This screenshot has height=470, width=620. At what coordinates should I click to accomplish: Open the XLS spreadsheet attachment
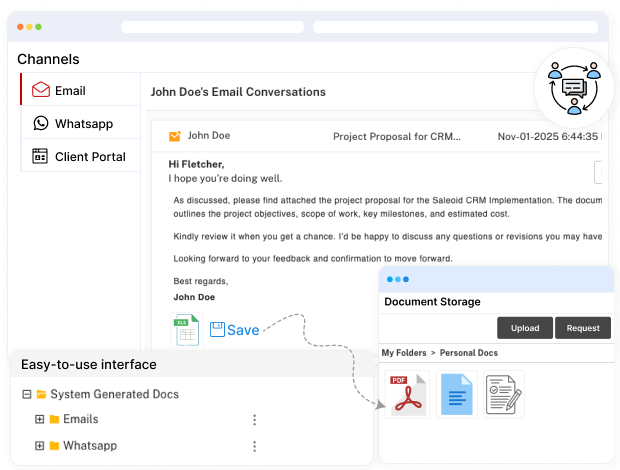187,330
